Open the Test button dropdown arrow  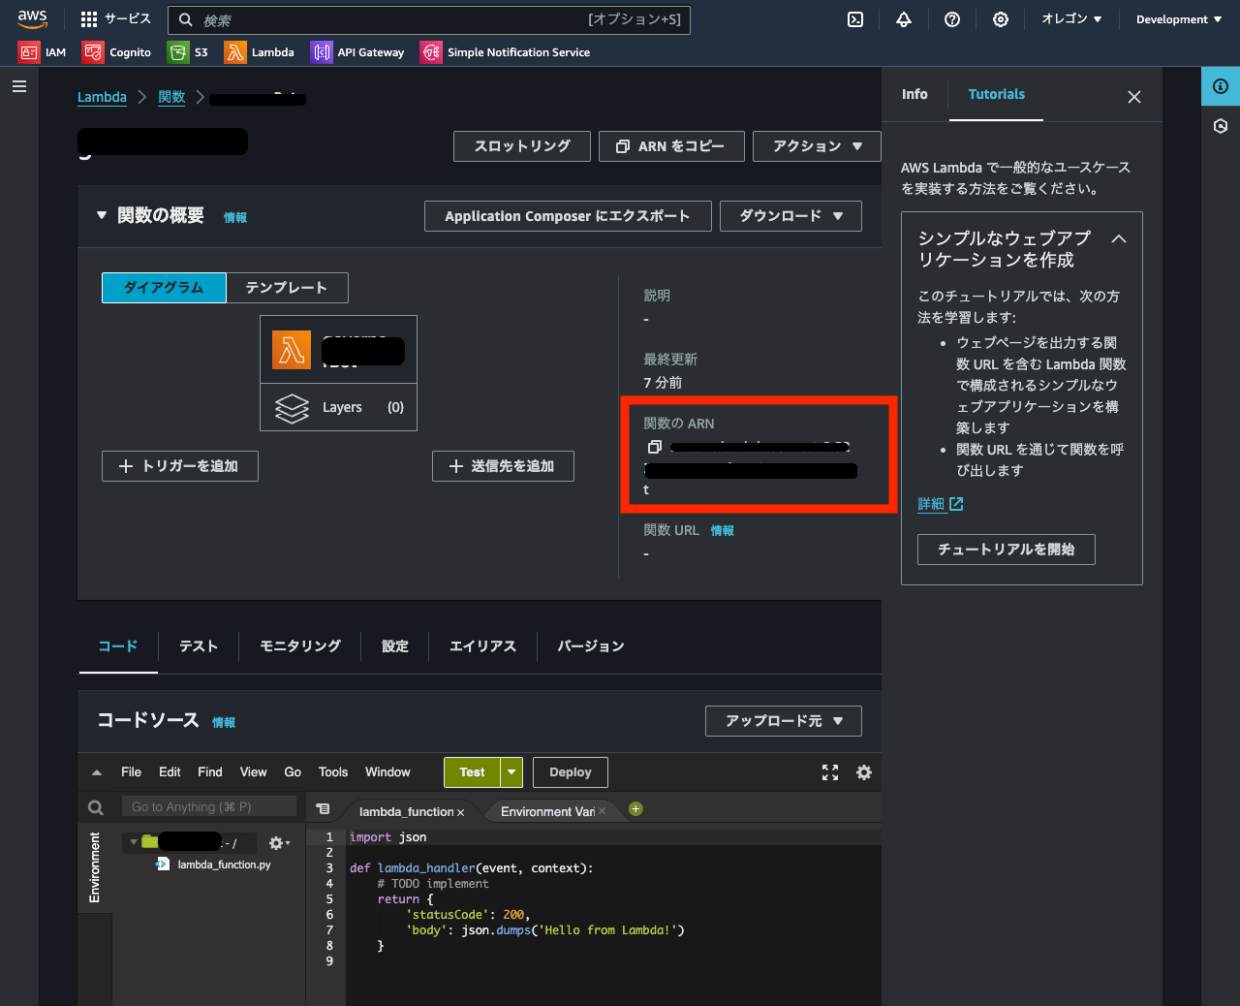coord(512,772)
